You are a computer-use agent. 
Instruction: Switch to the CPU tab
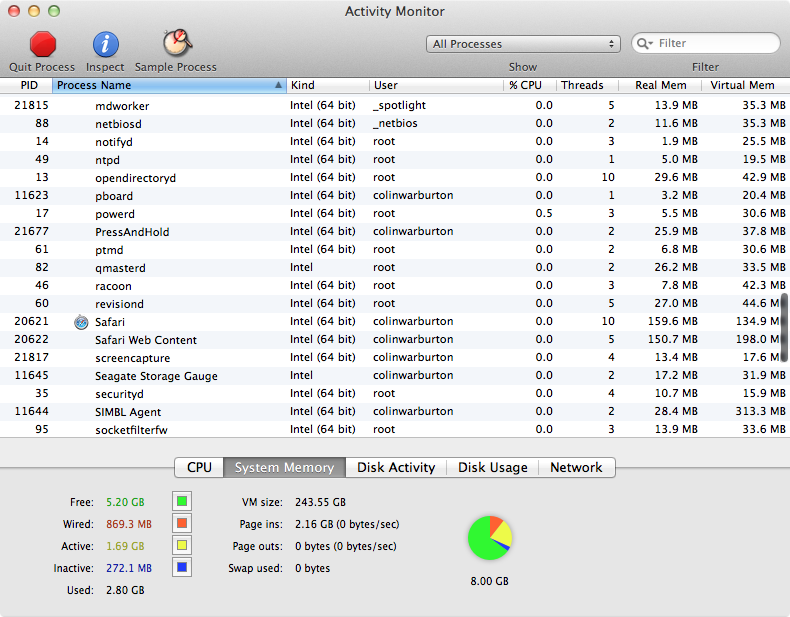click(199, 467)
